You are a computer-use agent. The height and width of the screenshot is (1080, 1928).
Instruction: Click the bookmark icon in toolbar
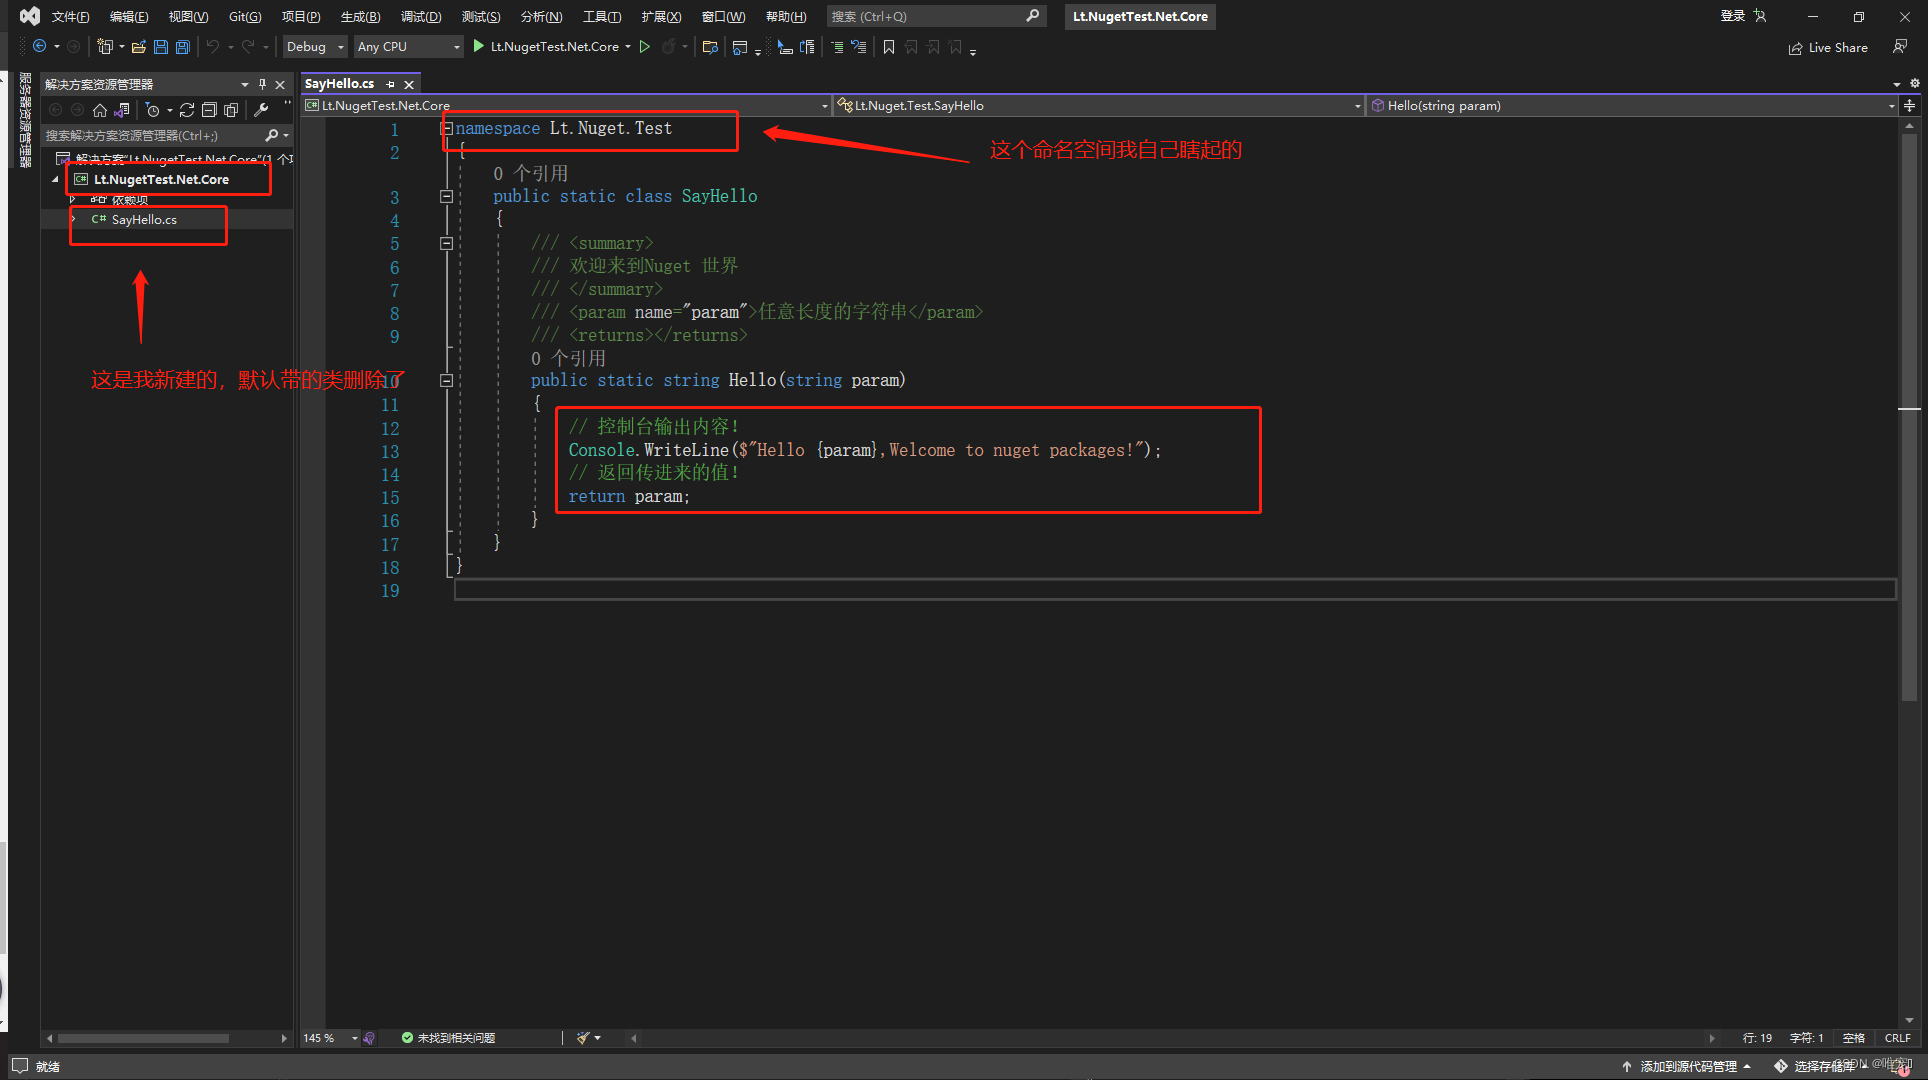889,47
